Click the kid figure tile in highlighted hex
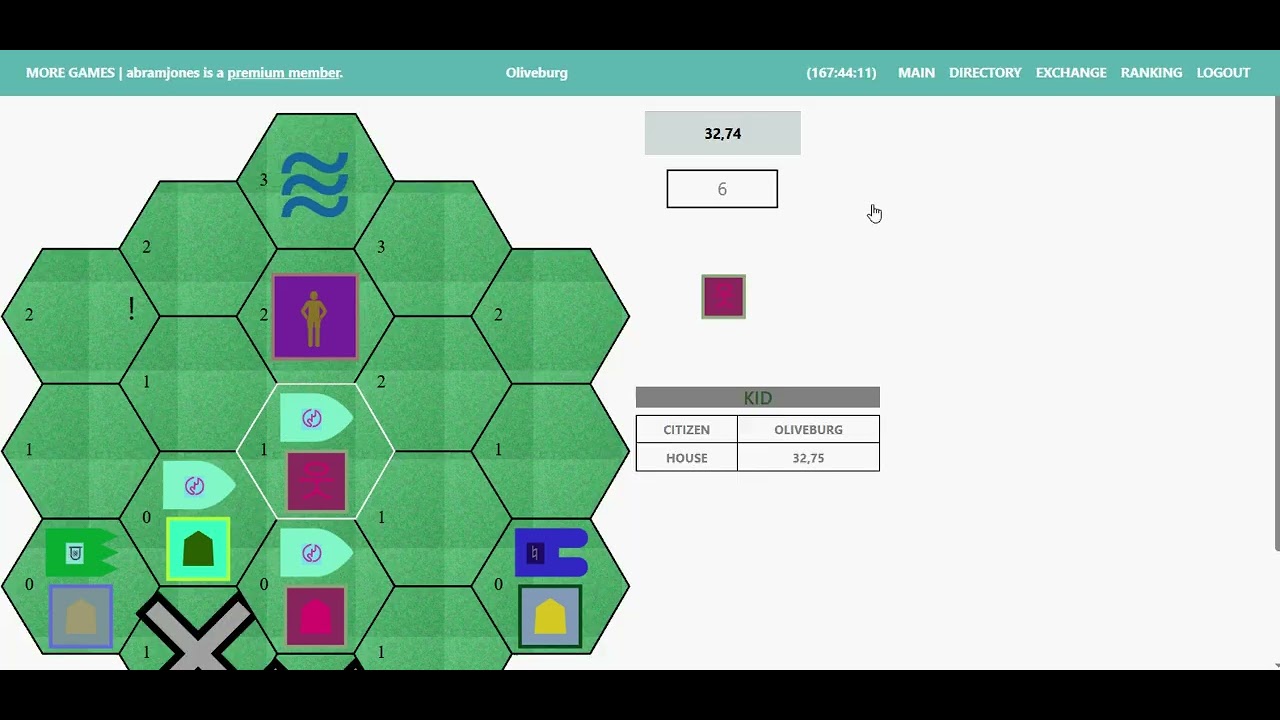 click(x=316, y=481)
